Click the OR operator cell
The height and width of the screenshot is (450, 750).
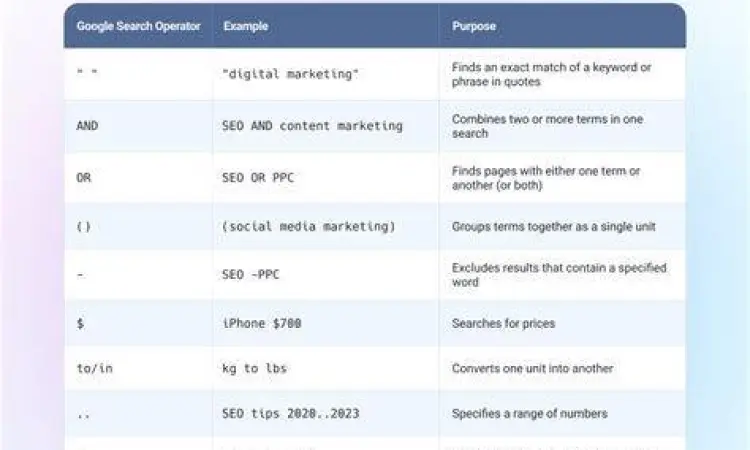[83, 178]
